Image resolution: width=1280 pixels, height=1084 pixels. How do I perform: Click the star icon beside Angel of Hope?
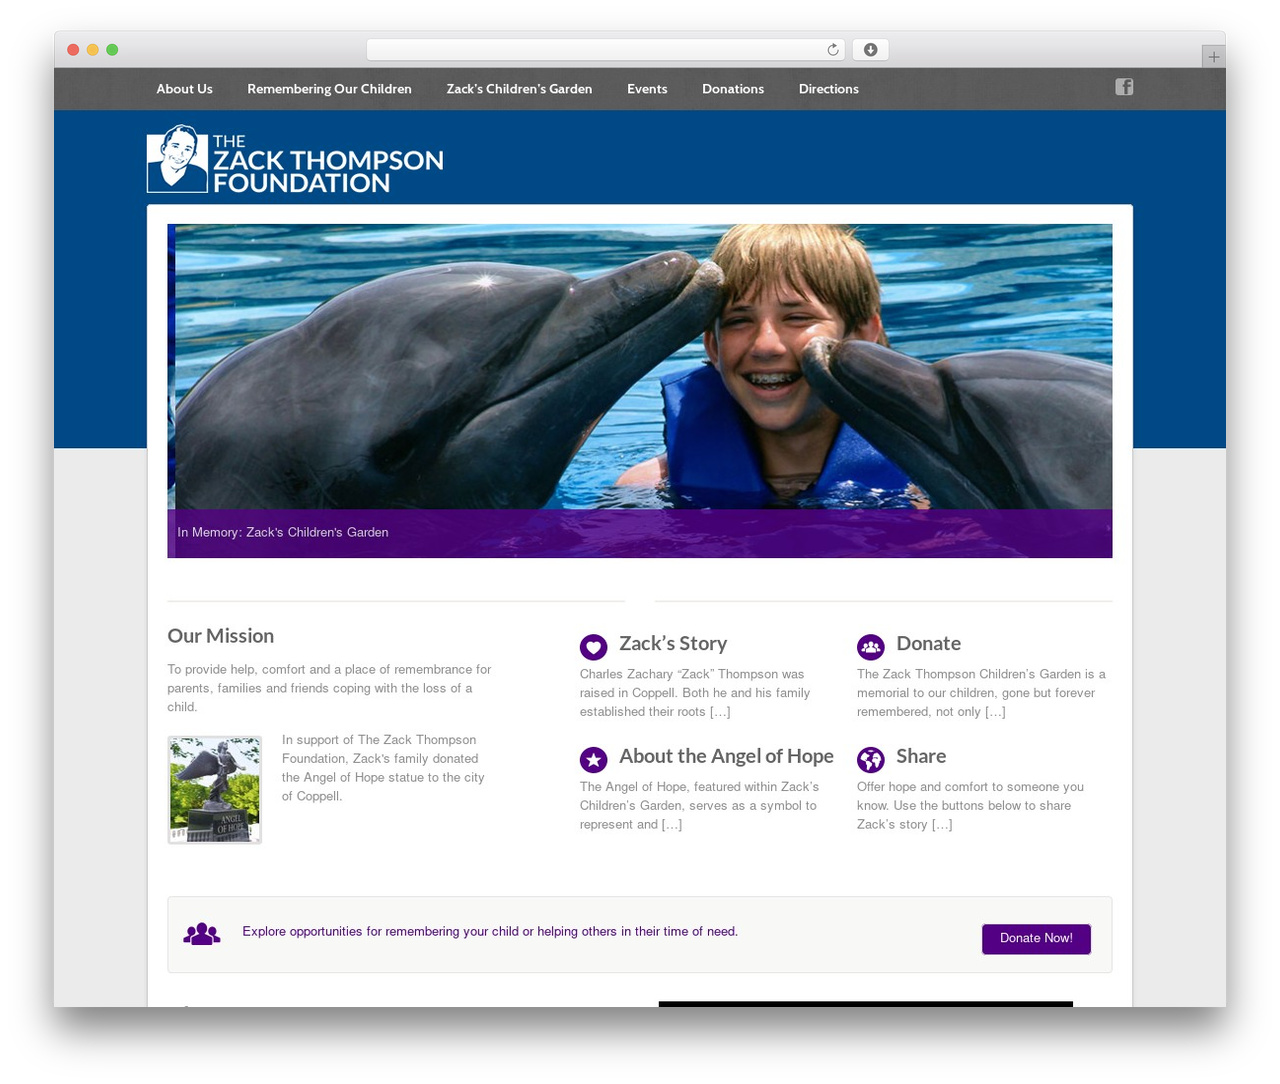click(594, 760)
